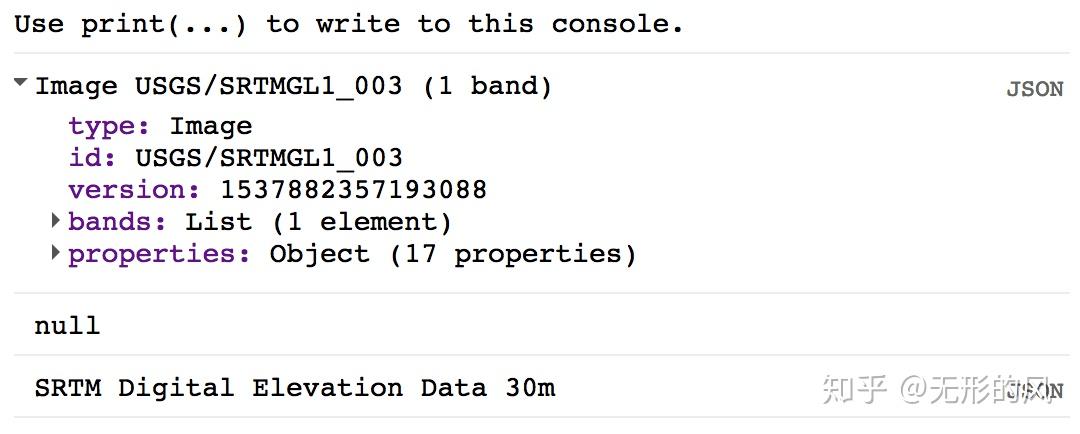This screenshot has height=434, width=1080.
Task: Expand the properties object arrow
Action: [x=56, y=253]
